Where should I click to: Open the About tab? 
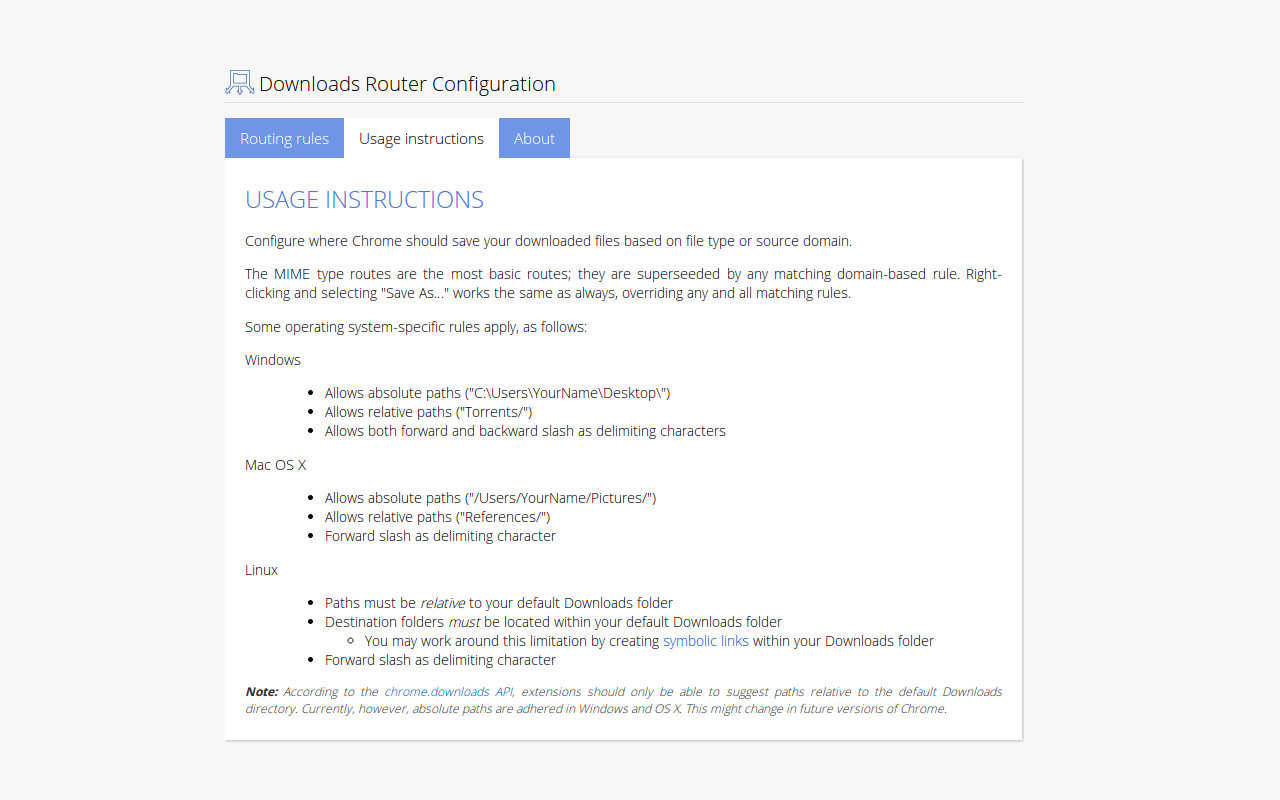[534, 138]
